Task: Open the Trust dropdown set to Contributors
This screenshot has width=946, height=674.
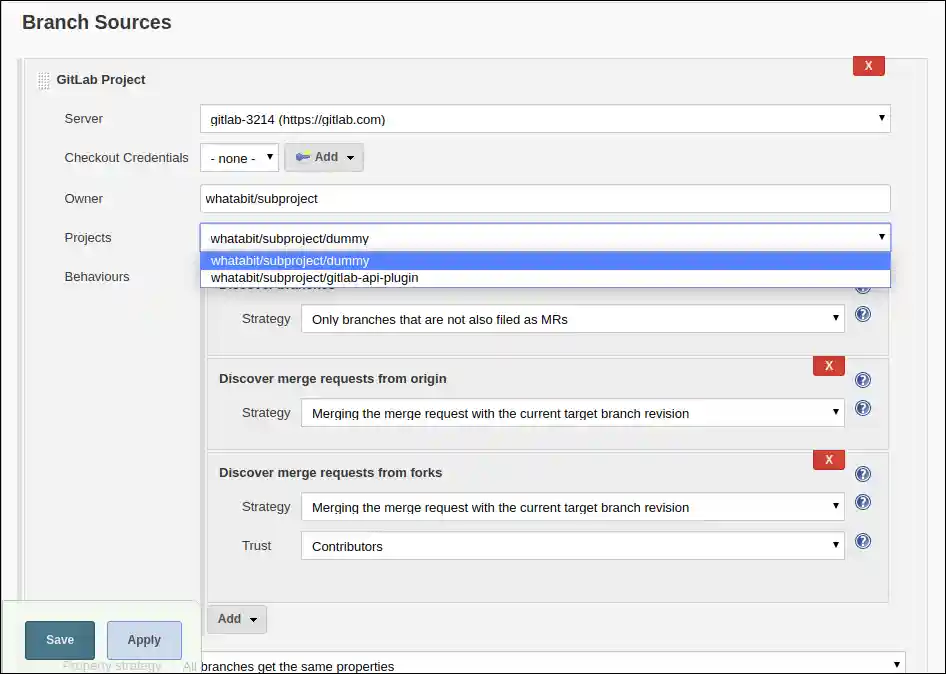Action: click(x=572, y=546)
